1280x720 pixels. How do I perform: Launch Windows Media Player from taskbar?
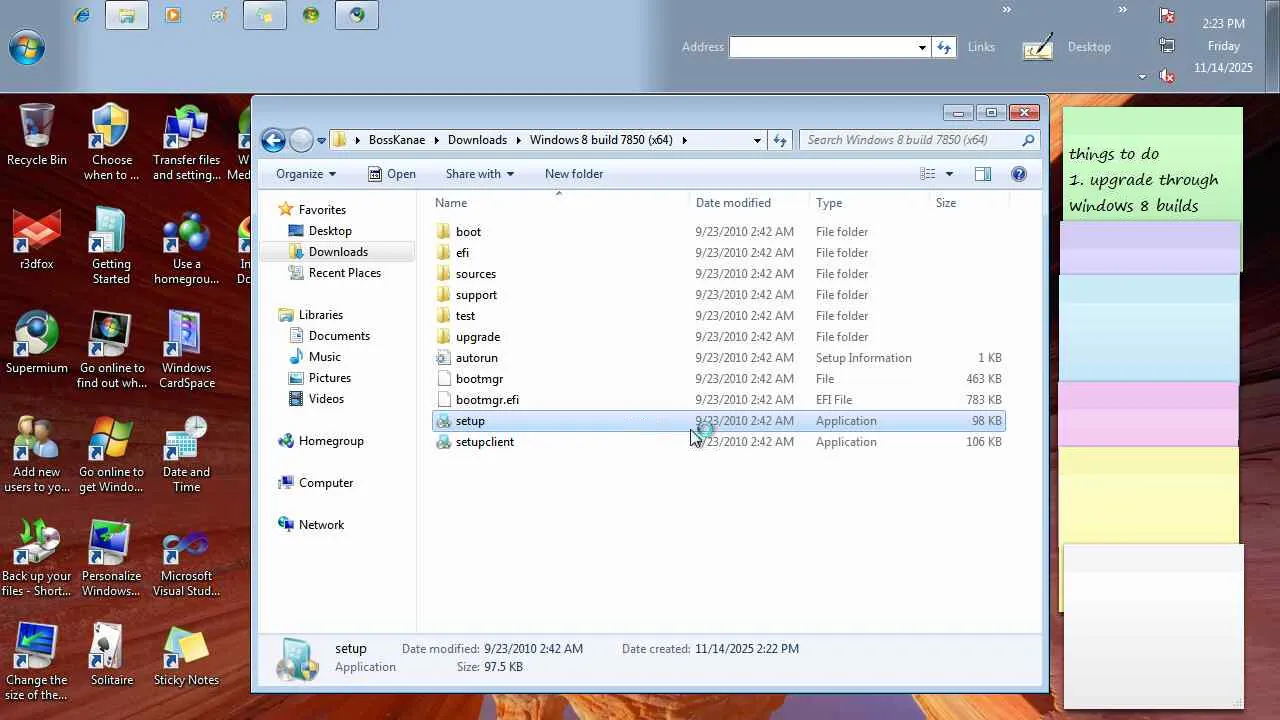[173, 15]
